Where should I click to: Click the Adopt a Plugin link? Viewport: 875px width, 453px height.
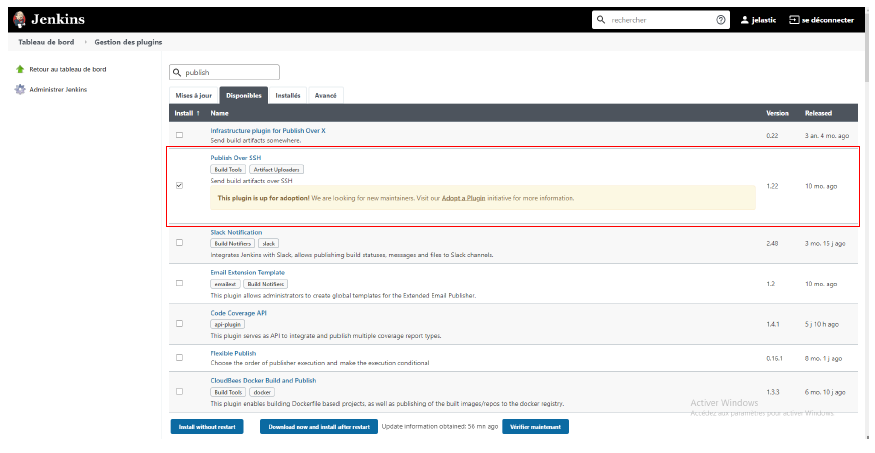[463, 198]
